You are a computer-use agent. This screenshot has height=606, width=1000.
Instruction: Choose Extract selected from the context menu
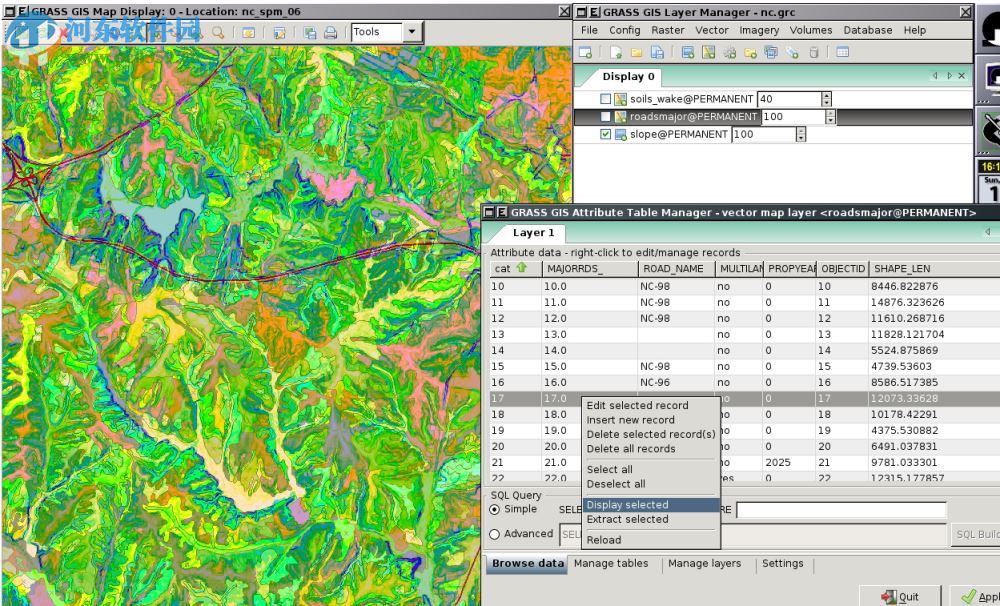tap(626, 520)
